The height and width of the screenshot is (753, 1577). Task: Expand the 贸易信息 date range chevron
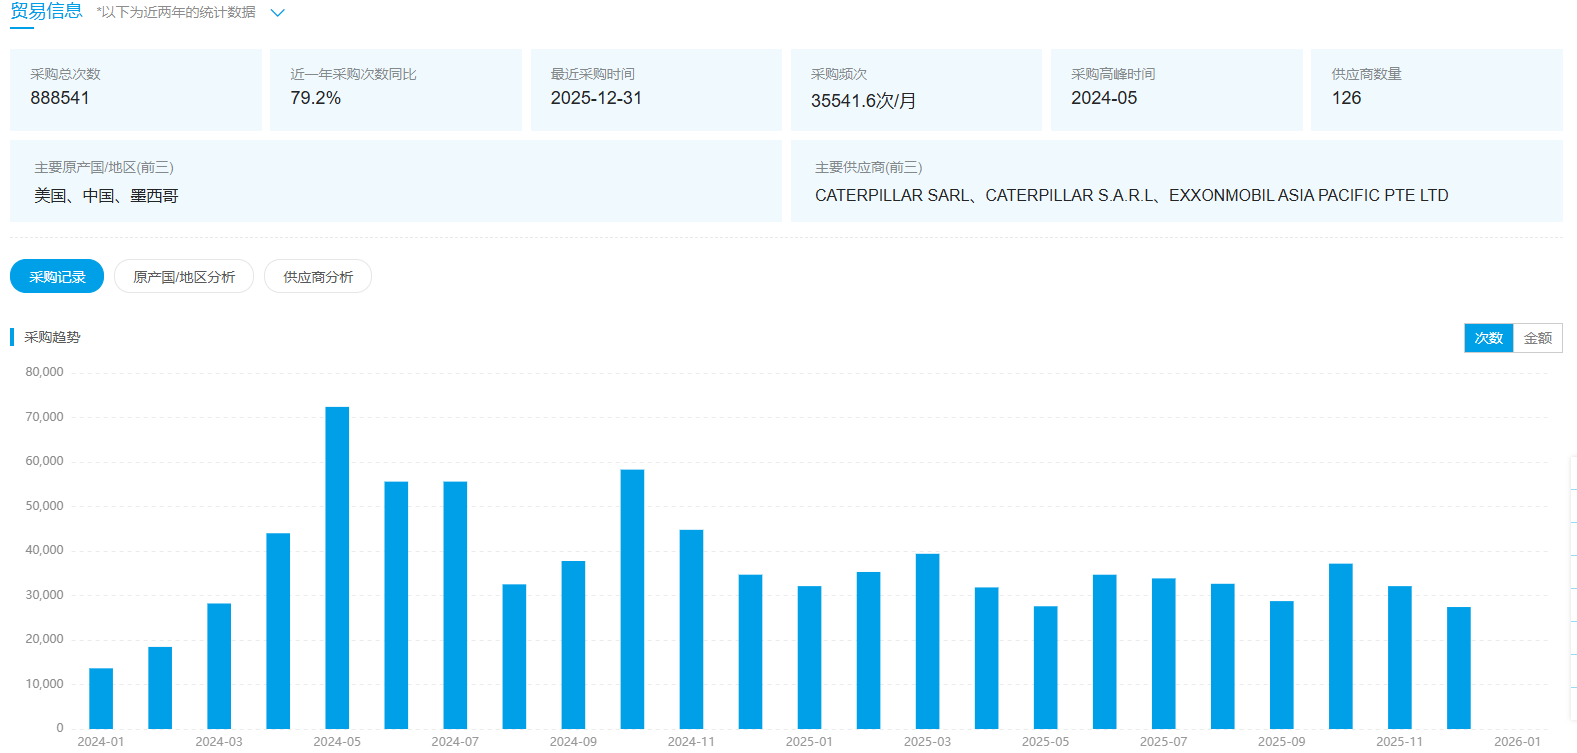tap(278, 13)
